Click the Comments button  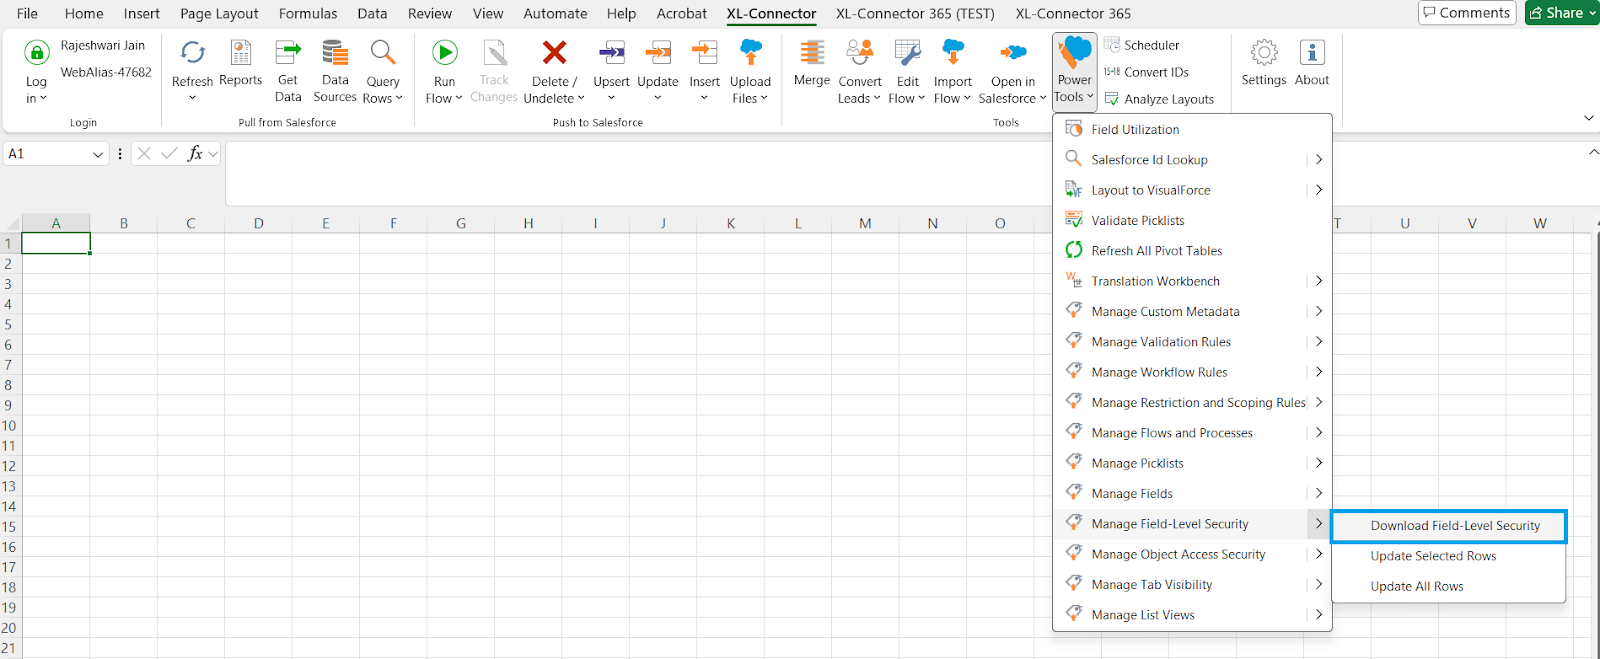(x=1467, y=13)
